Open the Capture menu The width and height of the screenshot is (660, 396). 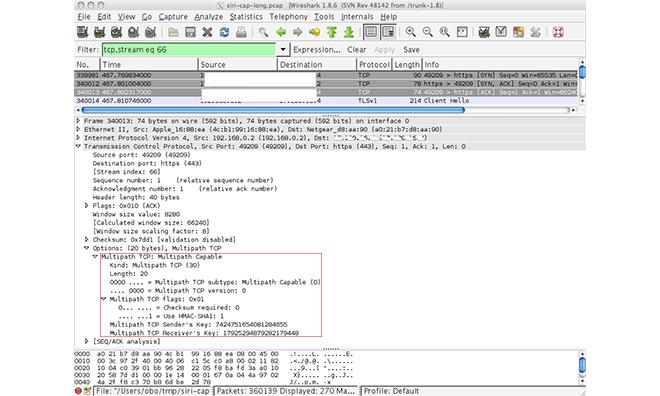[x=173, y=17]
